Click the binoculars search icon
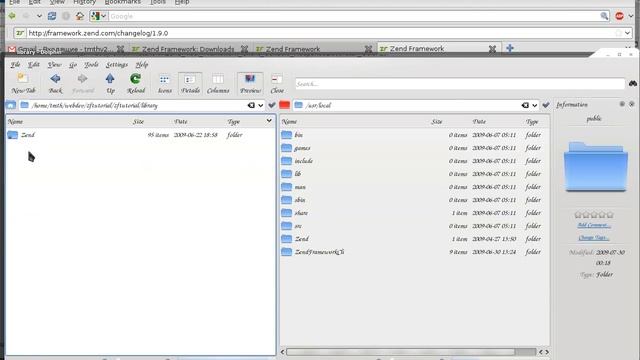The image size is (640, 360). point(633,83)
